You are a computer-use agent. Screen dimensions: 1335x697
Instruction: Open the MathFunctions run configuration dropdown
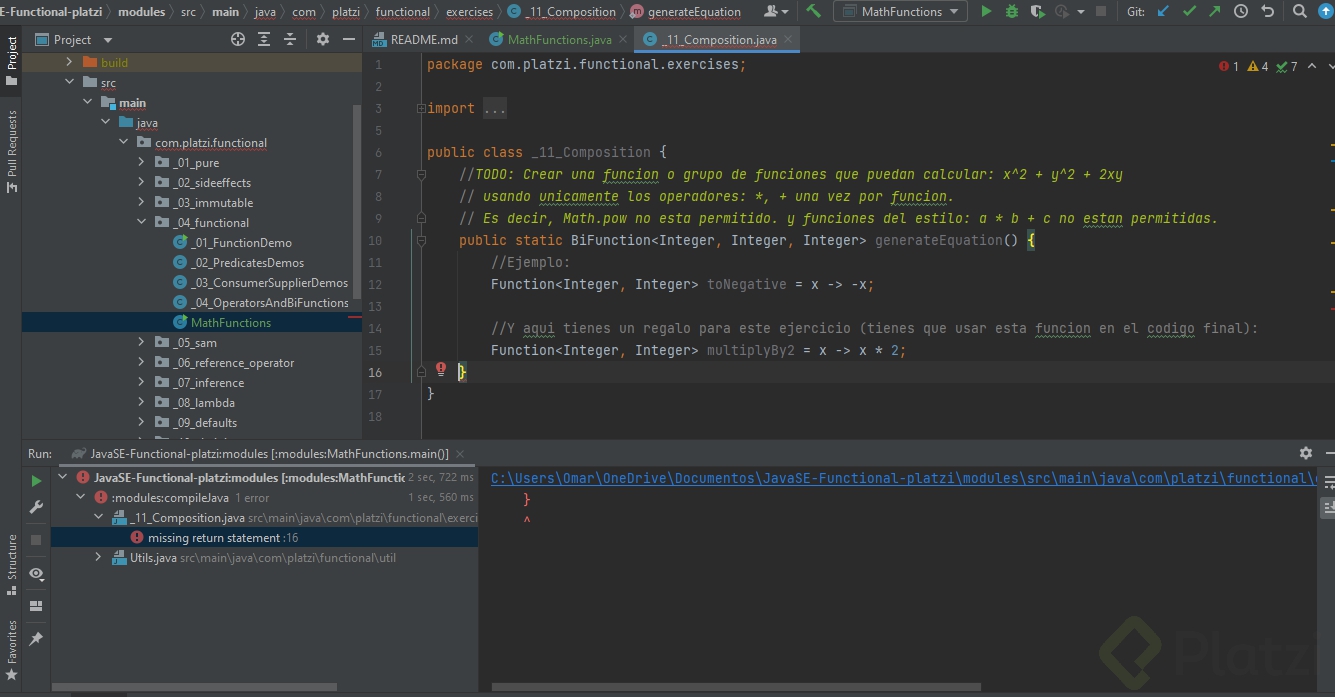pyautogui.click(x=900, y=12)
